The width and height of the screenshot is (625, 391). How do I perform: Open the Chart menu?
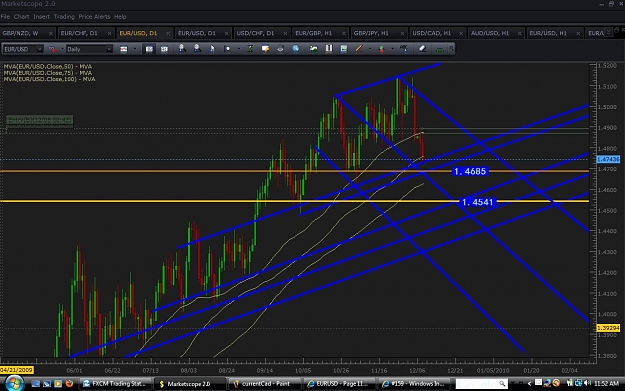tap(21, 17)
